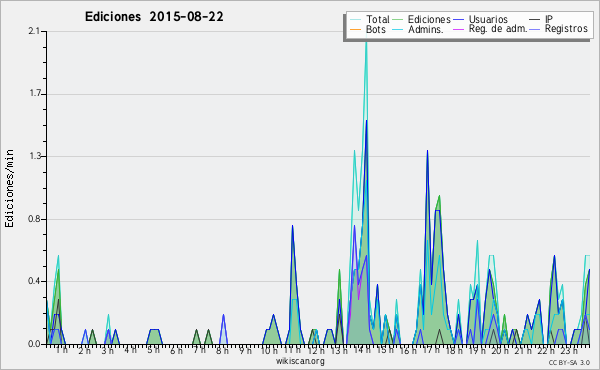Click the '20 h' x-axis label
This screenshot has height=370, width=600.
coord(499,350)
